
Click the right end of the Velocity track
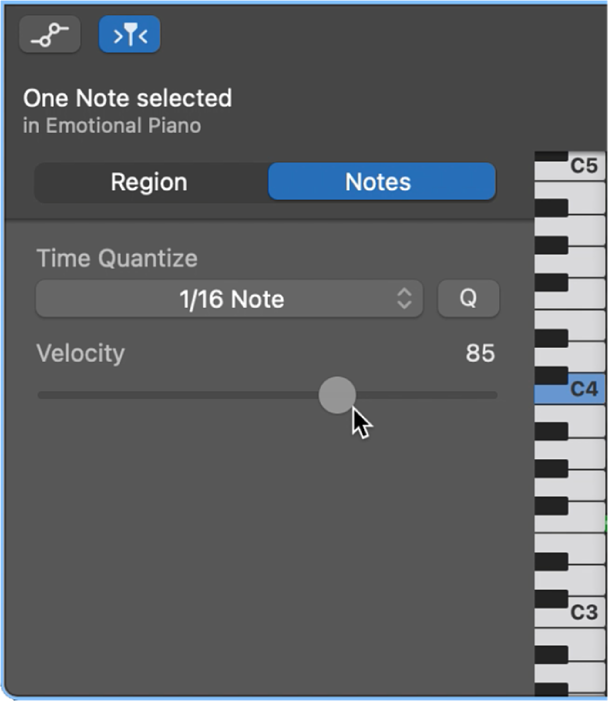click(492, 395)
